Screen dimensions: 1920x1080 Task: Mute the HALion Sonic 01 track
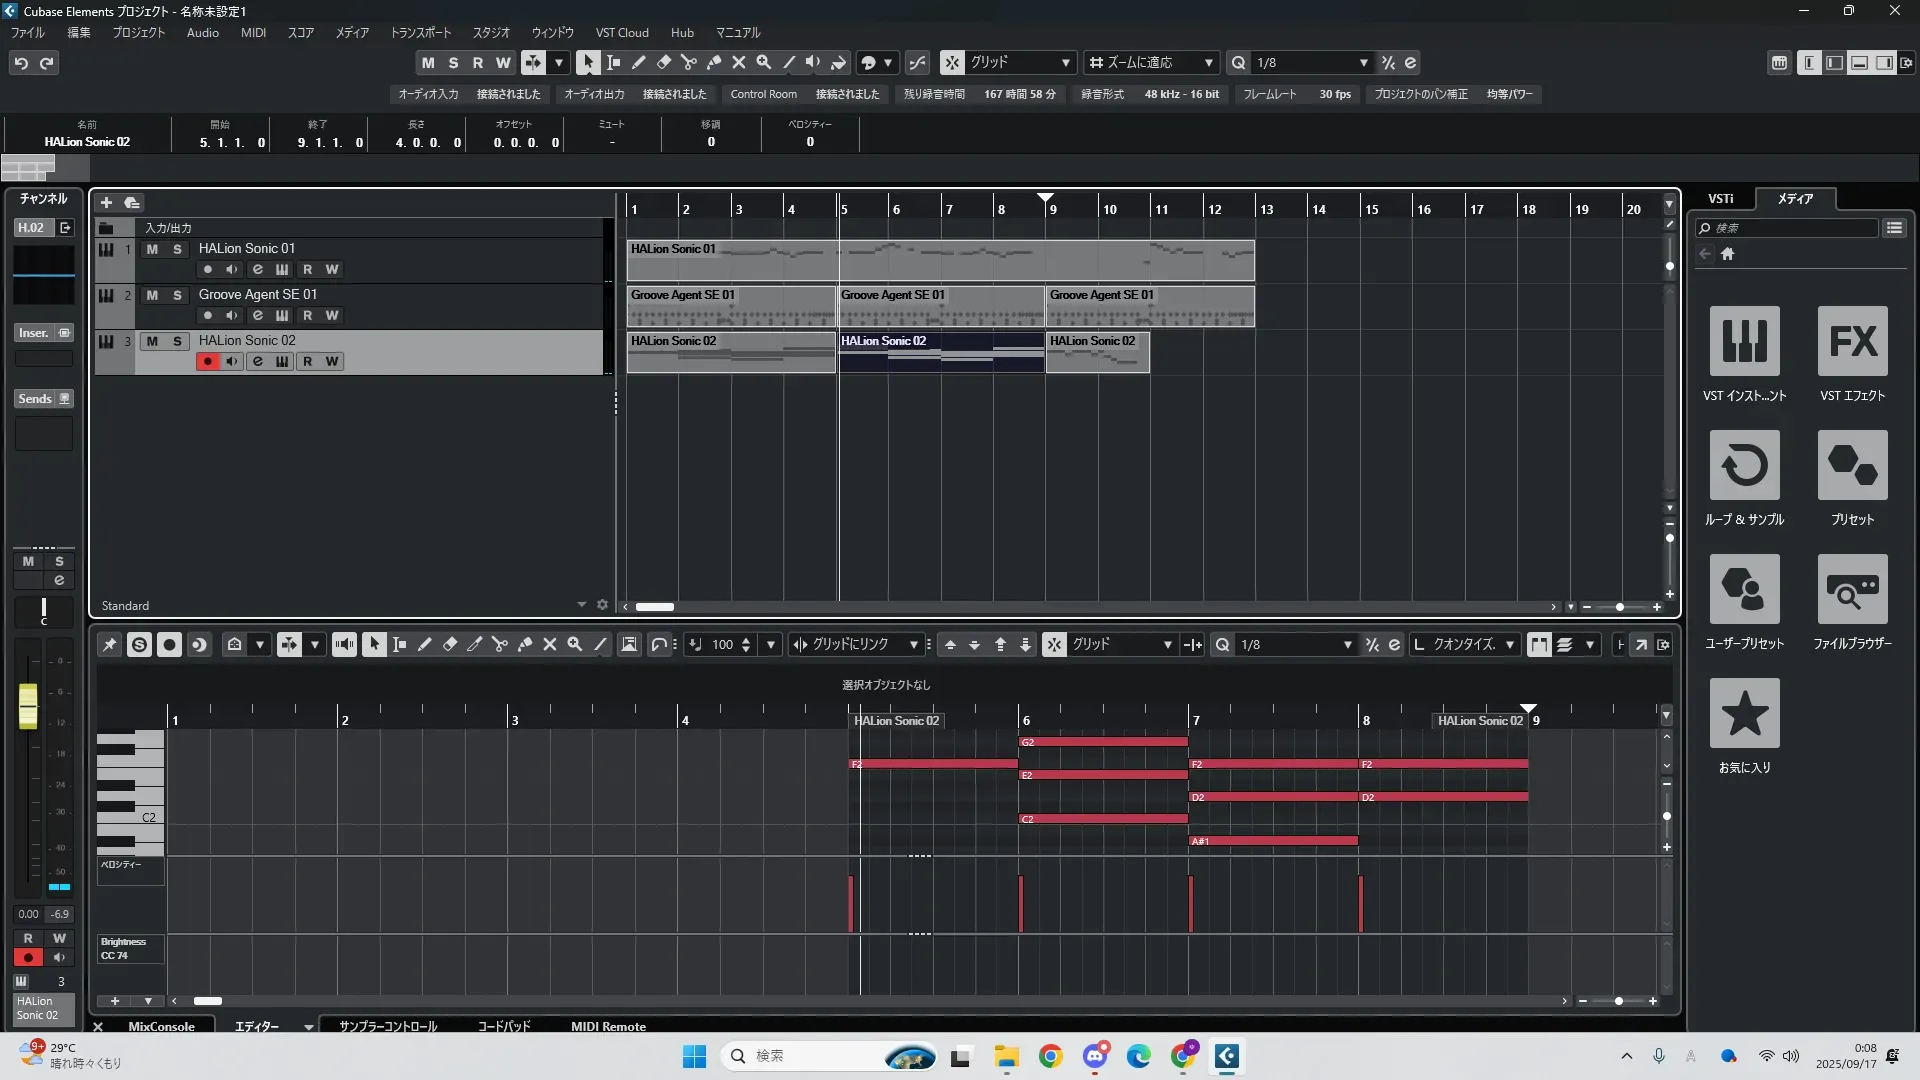point(152,249)
